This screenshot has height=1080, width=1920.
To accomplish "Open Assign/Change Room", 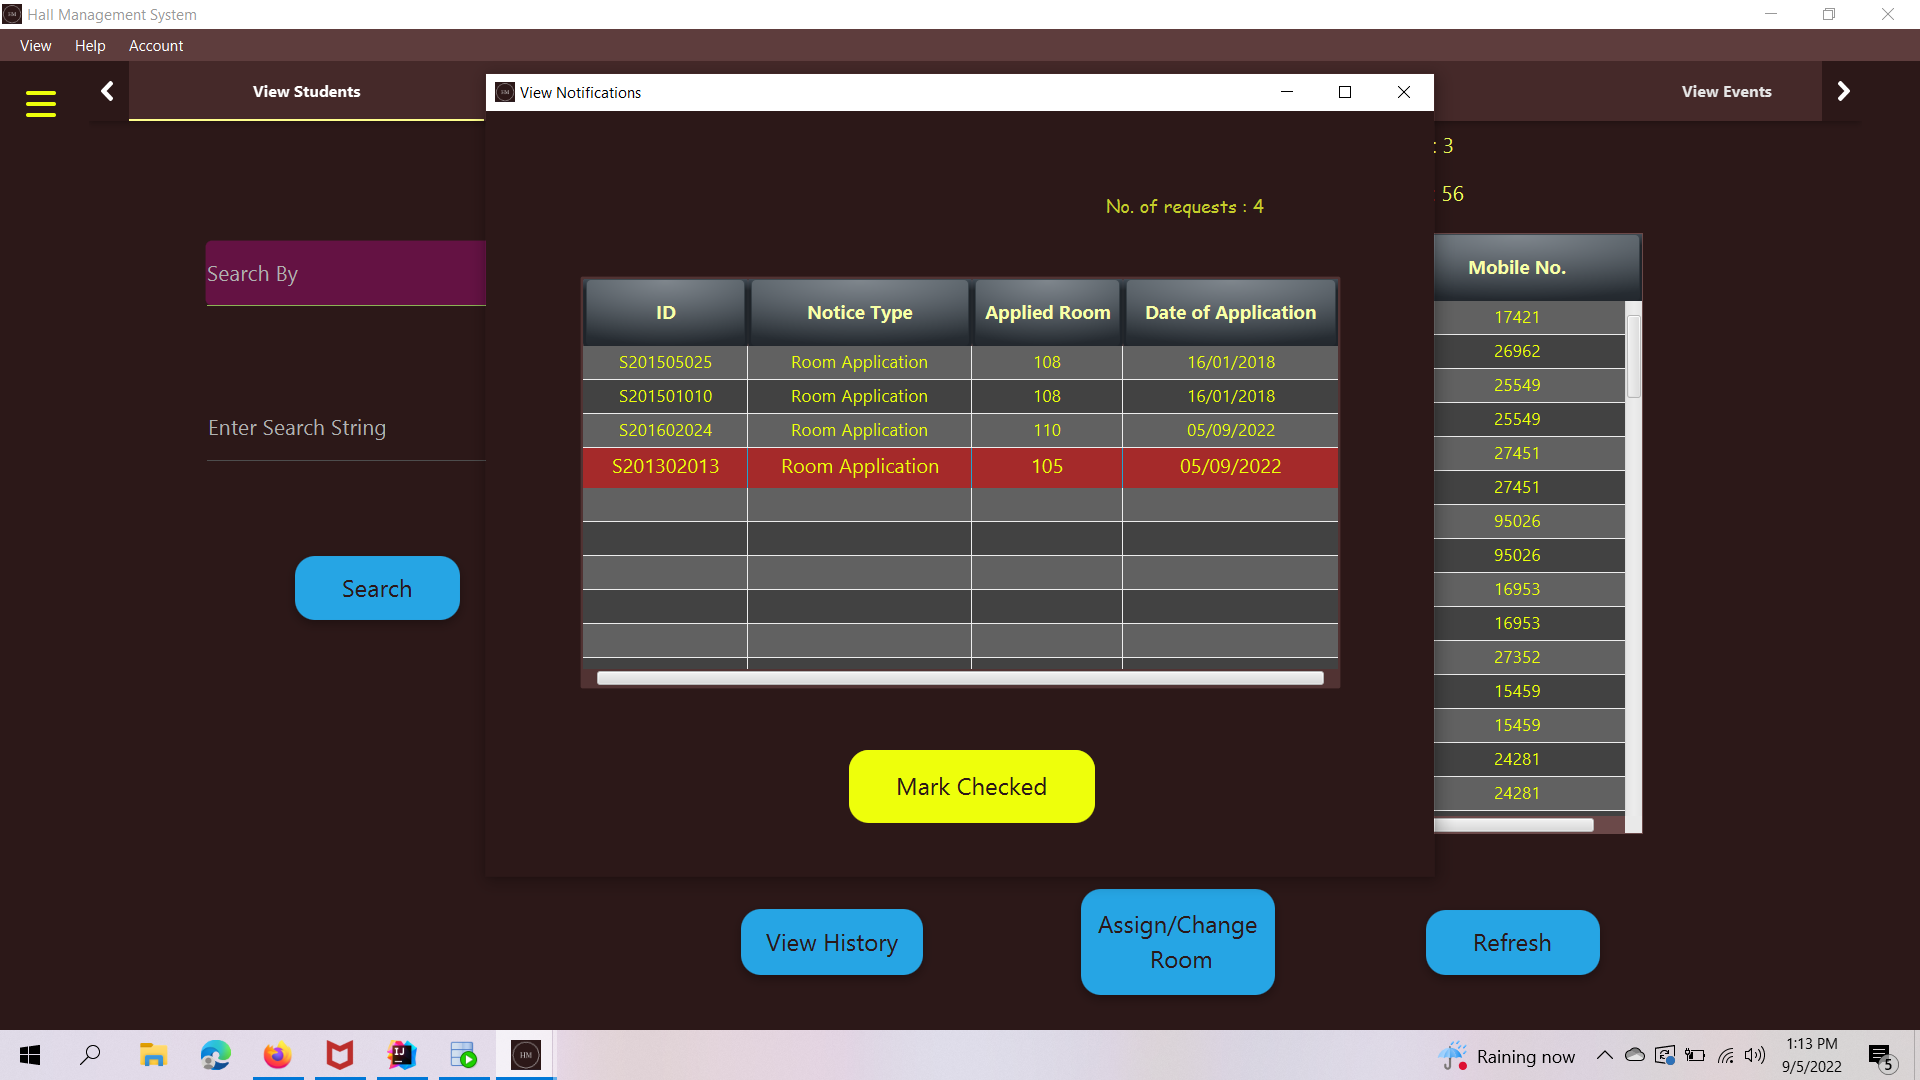I will (1177, 941).
